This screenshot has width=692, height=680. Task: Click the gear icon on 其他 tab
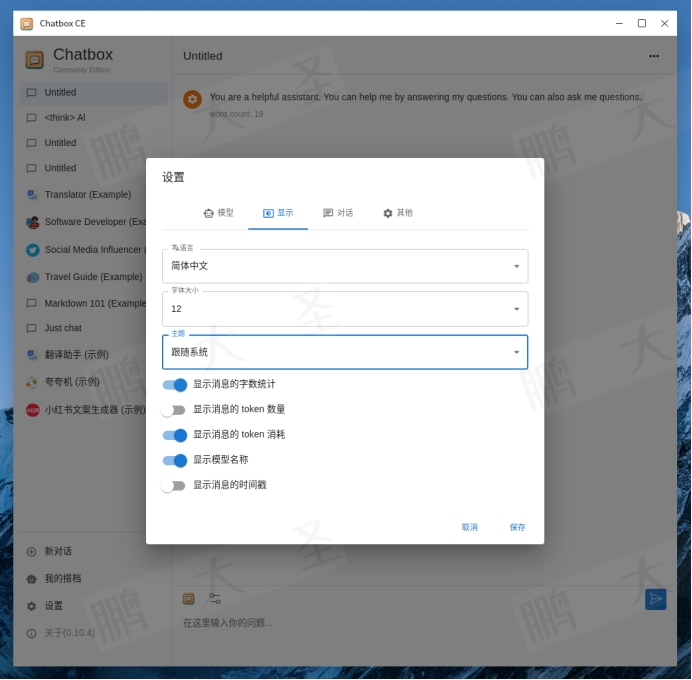(x=387, y=214)
